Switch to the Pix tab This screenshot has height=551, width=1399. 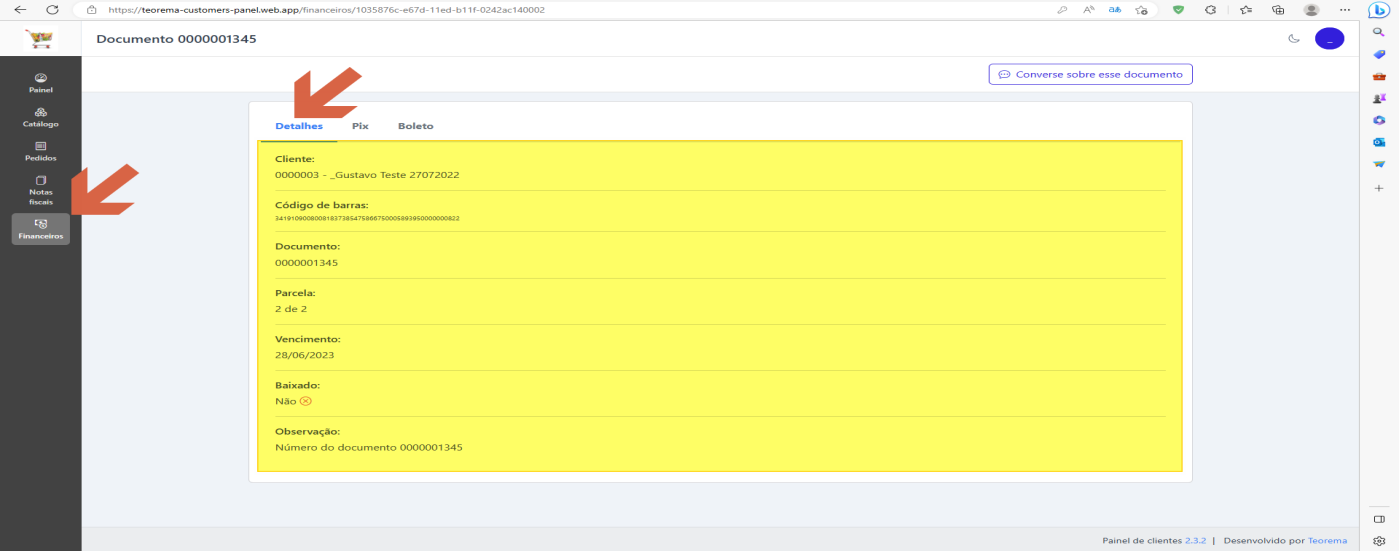(x=360, y=126)
